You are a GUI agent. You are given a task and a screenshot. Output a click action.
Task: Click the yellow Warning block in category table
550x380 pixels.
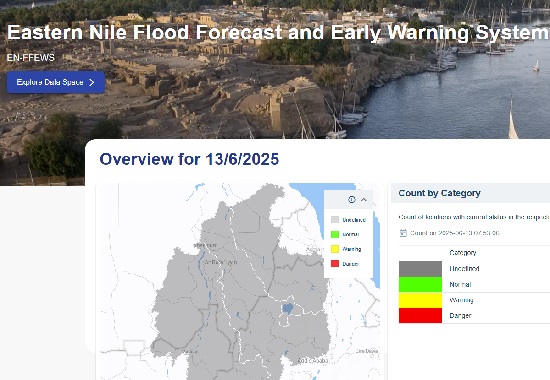coord(420,300)
